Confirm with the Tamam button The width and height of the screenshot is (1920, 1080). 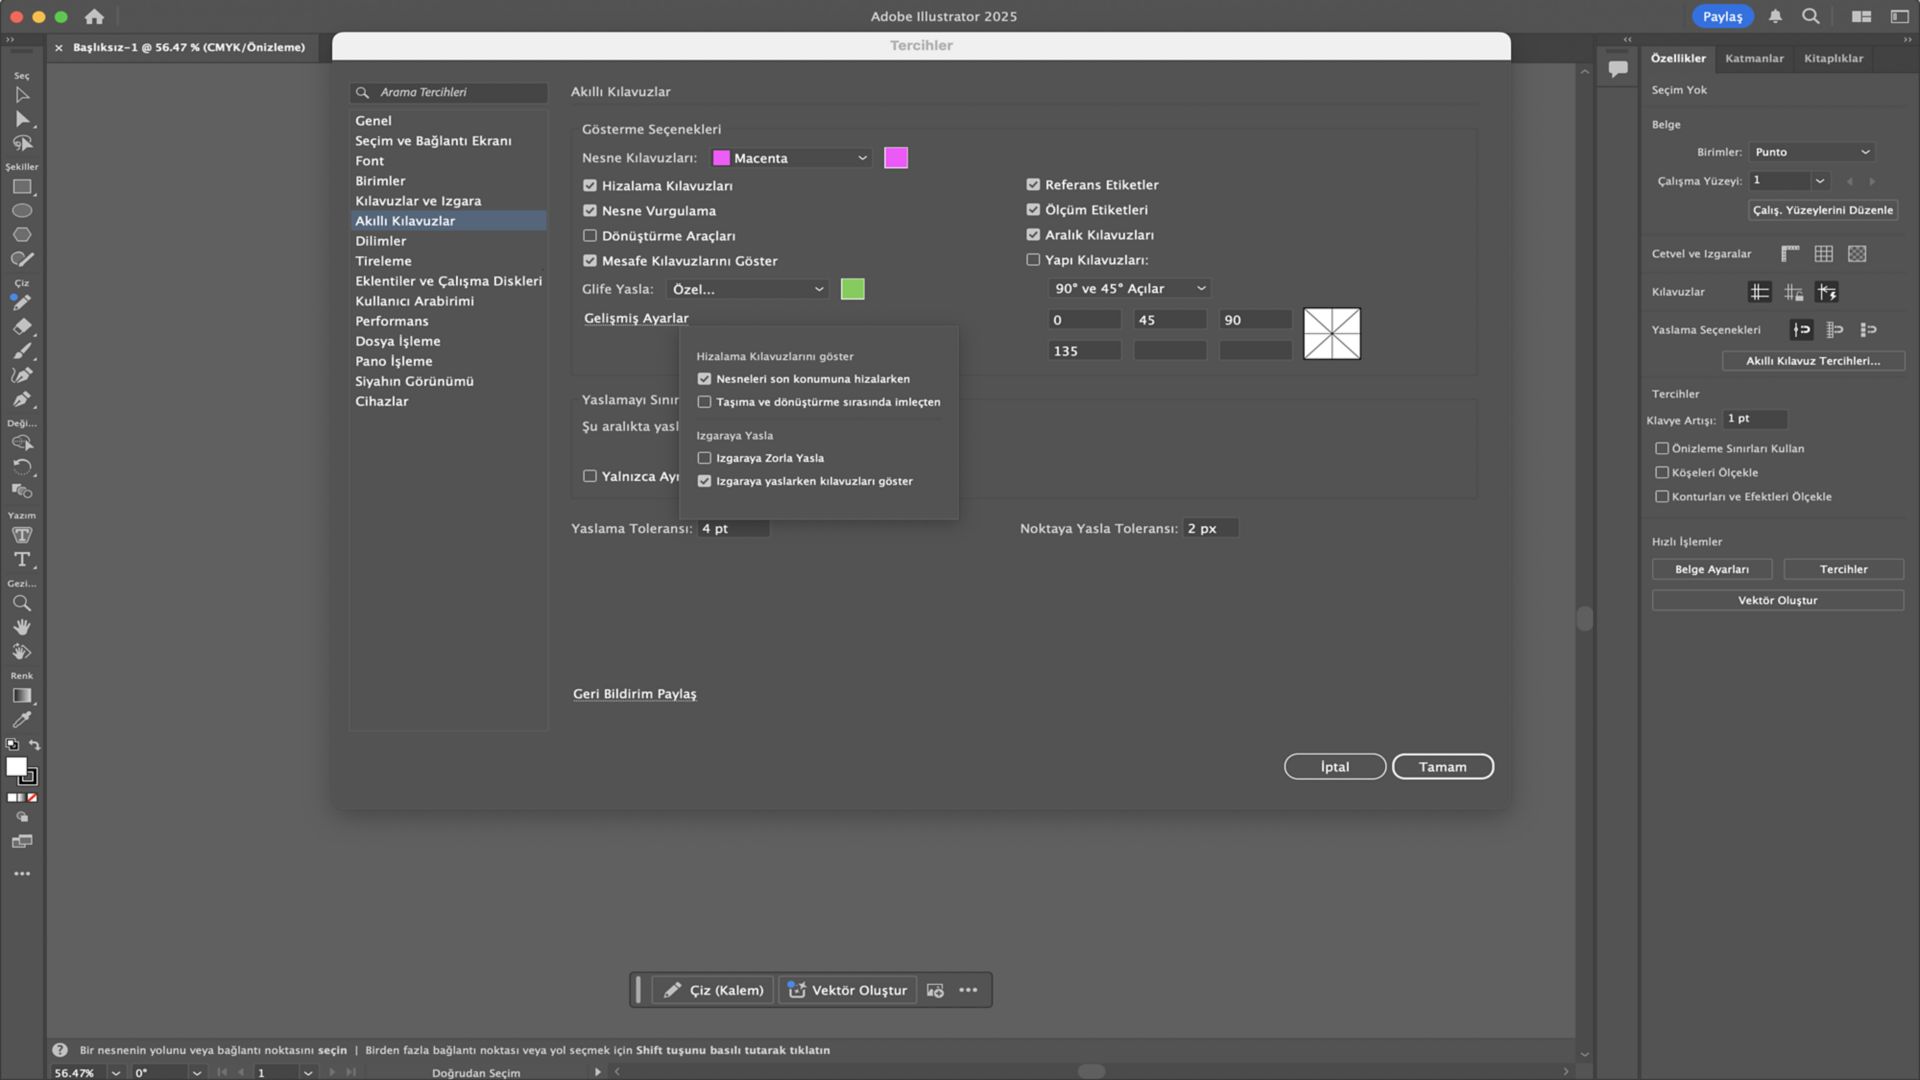(1442, 767)
